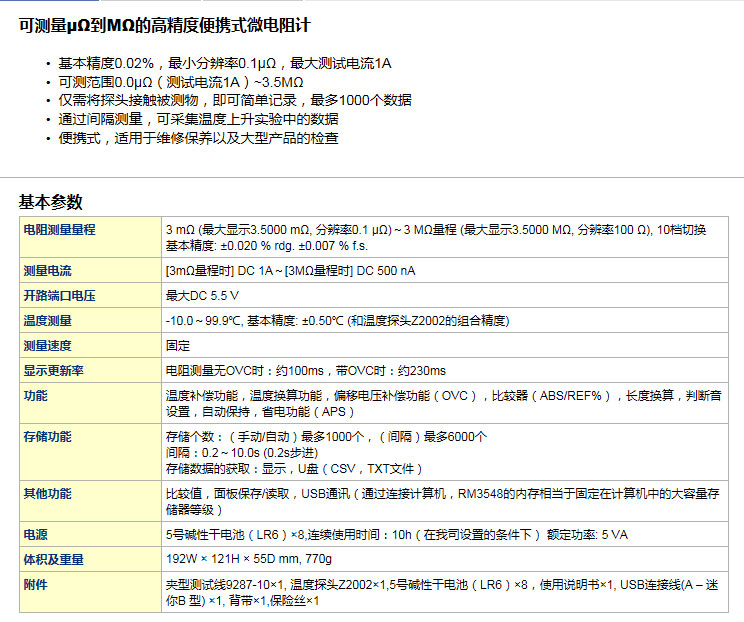Viewport: 744px width, 622px height.
Task: Click the 最大DC 5.5 V value cell
Action: [x=203, y=296]
